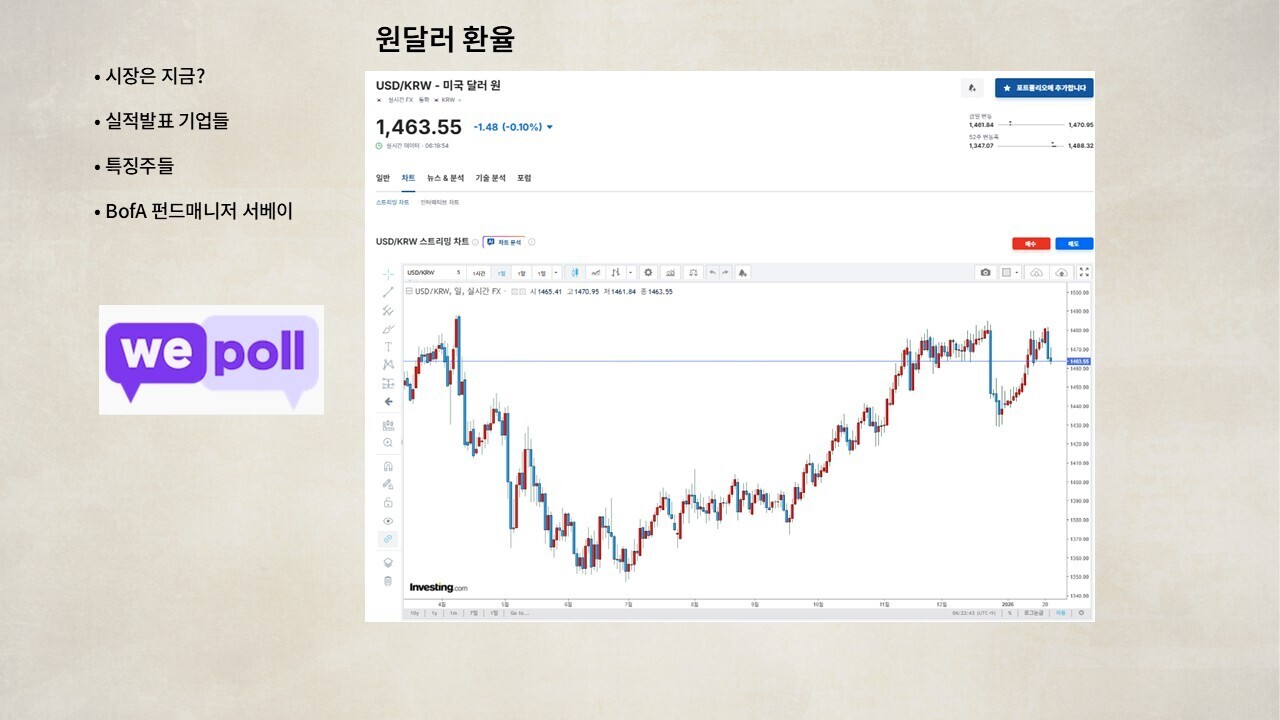The height and width of the screenshot is (720, 1280).
Task: Toggle magnet mode on the chart
Action: click(x=388, y=466)
